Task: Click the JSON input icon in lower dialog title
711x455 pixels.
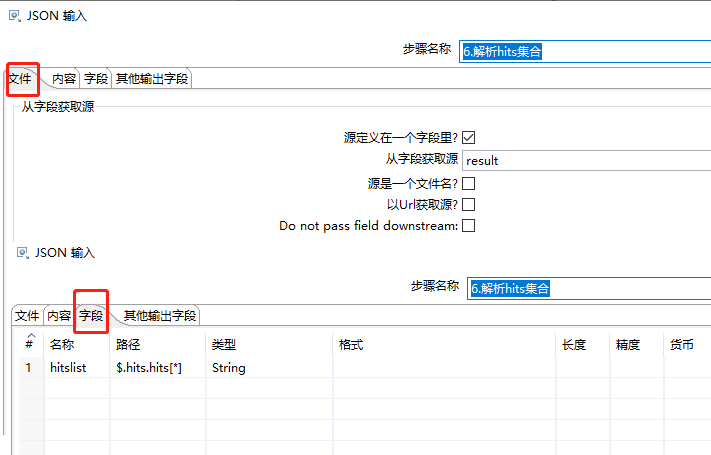Action: click(x=23, y=253)
